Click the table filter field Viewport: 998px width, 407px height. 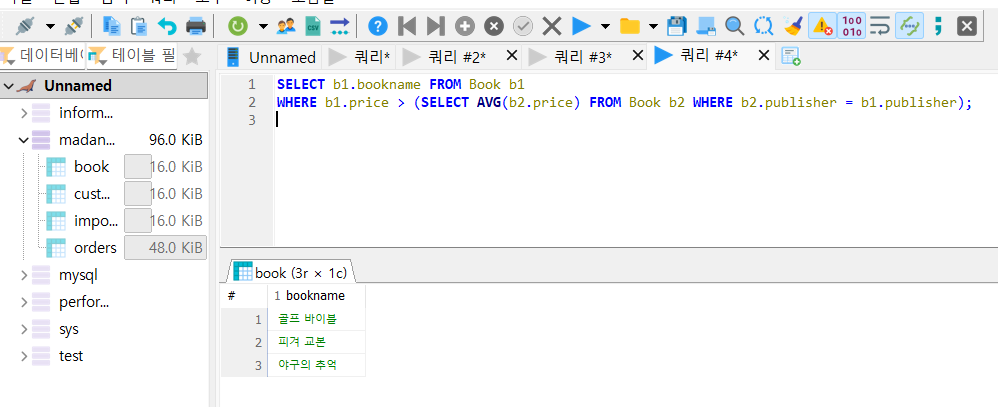[131, 56]
